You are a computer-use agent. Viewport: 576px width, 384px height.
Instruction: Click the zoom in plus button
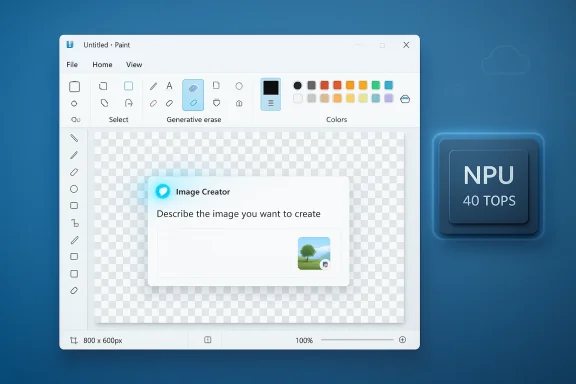coord(402,340)
